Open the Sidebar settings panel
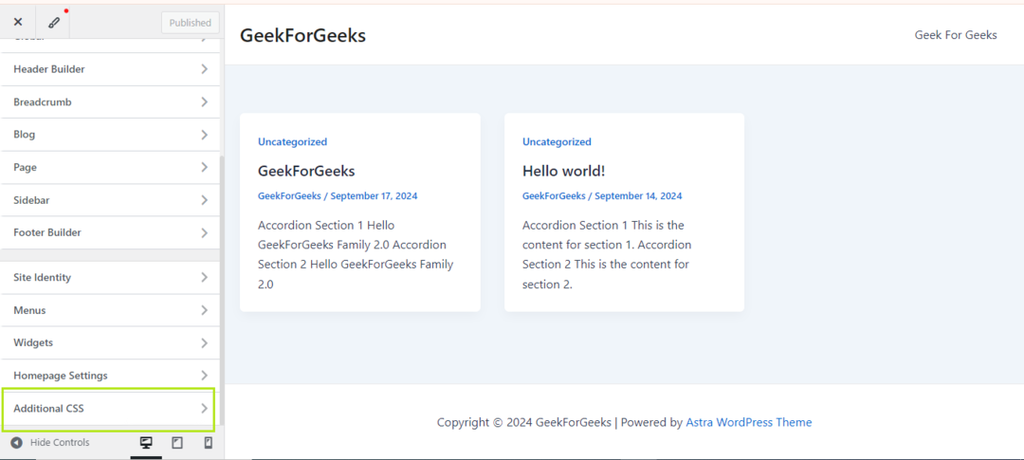Image resolution: width=1024 pixels, height=460 pixels. click(x=108, y=200)
